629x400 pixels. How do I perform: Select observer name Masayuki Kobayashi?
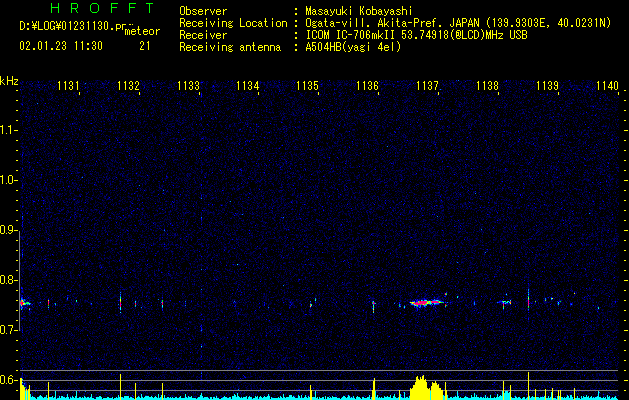(359, 11)
